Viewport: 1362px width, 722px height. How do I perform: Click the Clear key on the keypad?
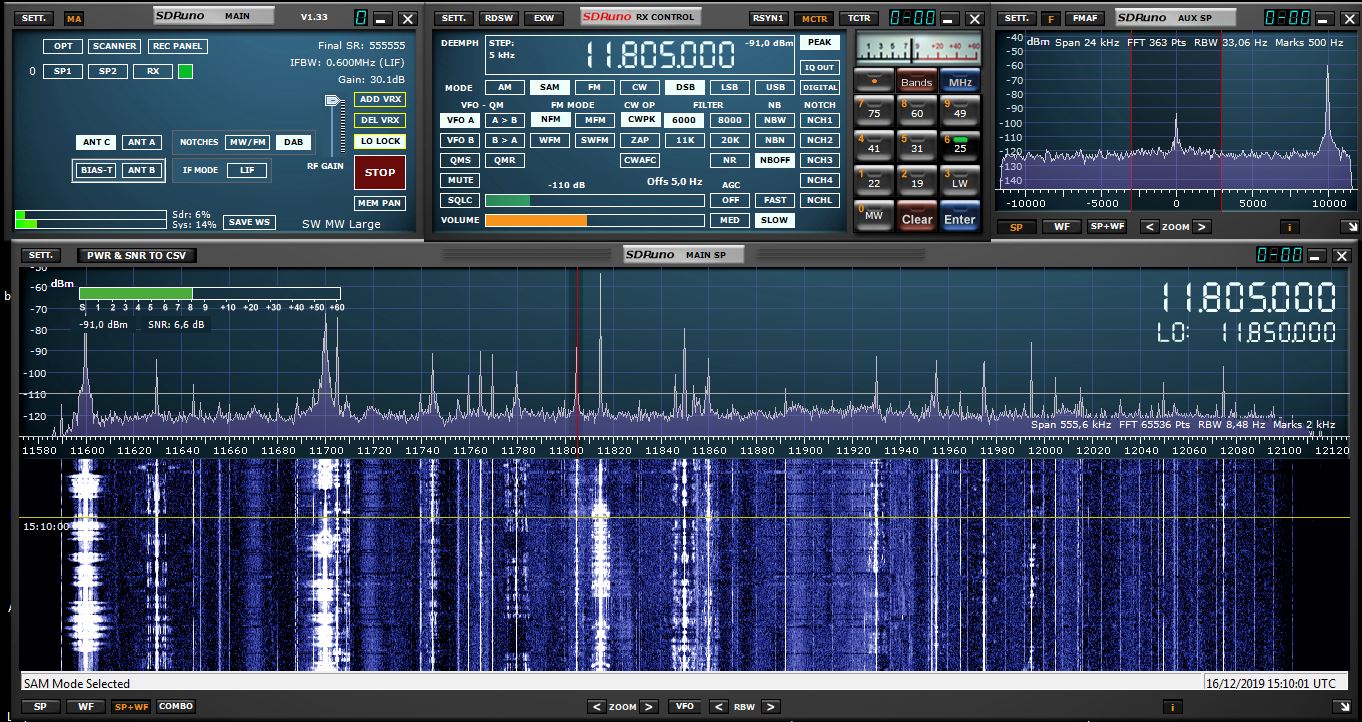[x=917, y=217]
